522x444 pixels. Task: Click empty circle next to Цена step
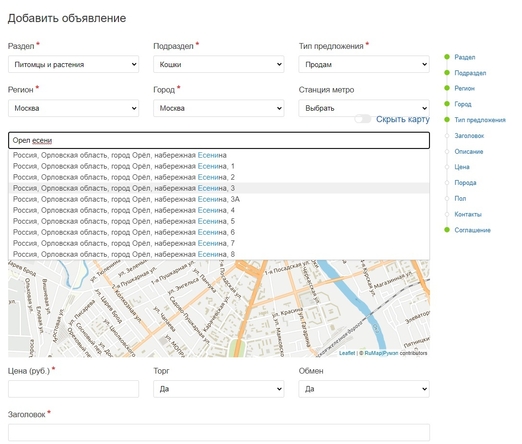[447, 167]
